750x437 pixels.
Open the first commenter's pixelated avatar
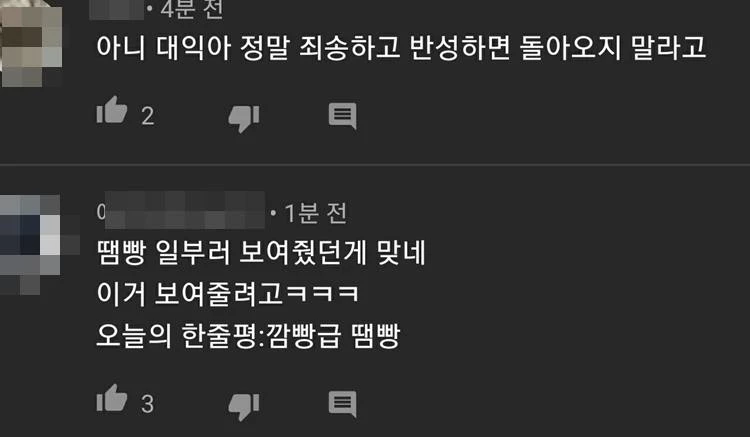pyautogui.click(x=31, y=44)
